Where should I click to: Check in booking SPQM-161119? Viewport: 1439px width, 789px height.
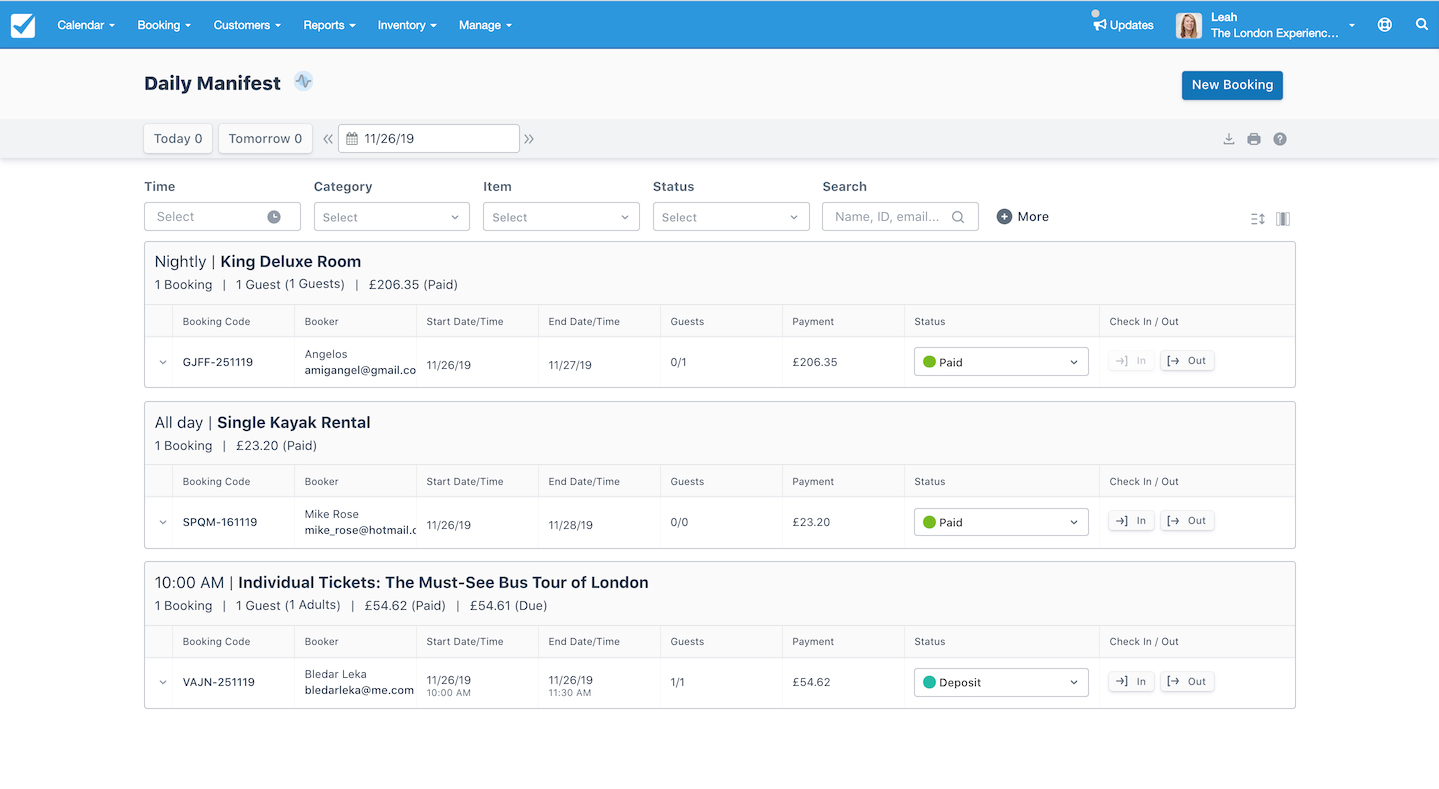1131,521
